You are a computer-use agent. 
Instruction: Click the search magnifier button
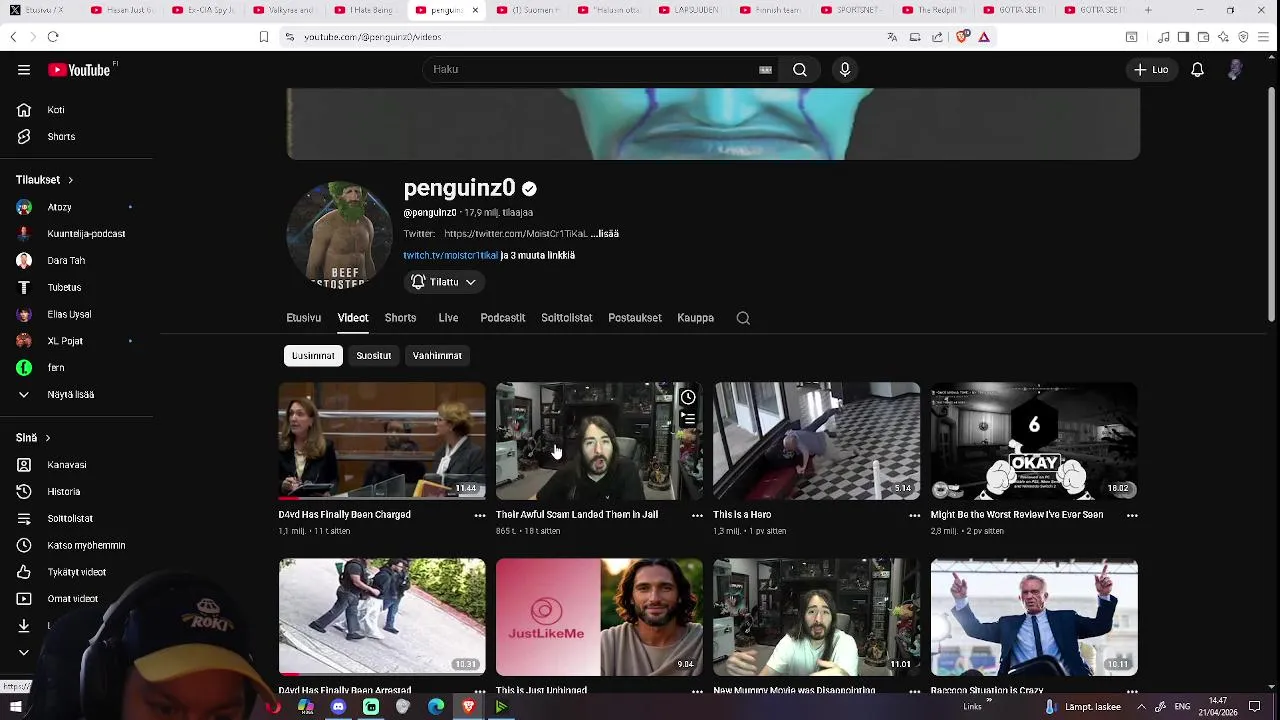coord(800,69)
